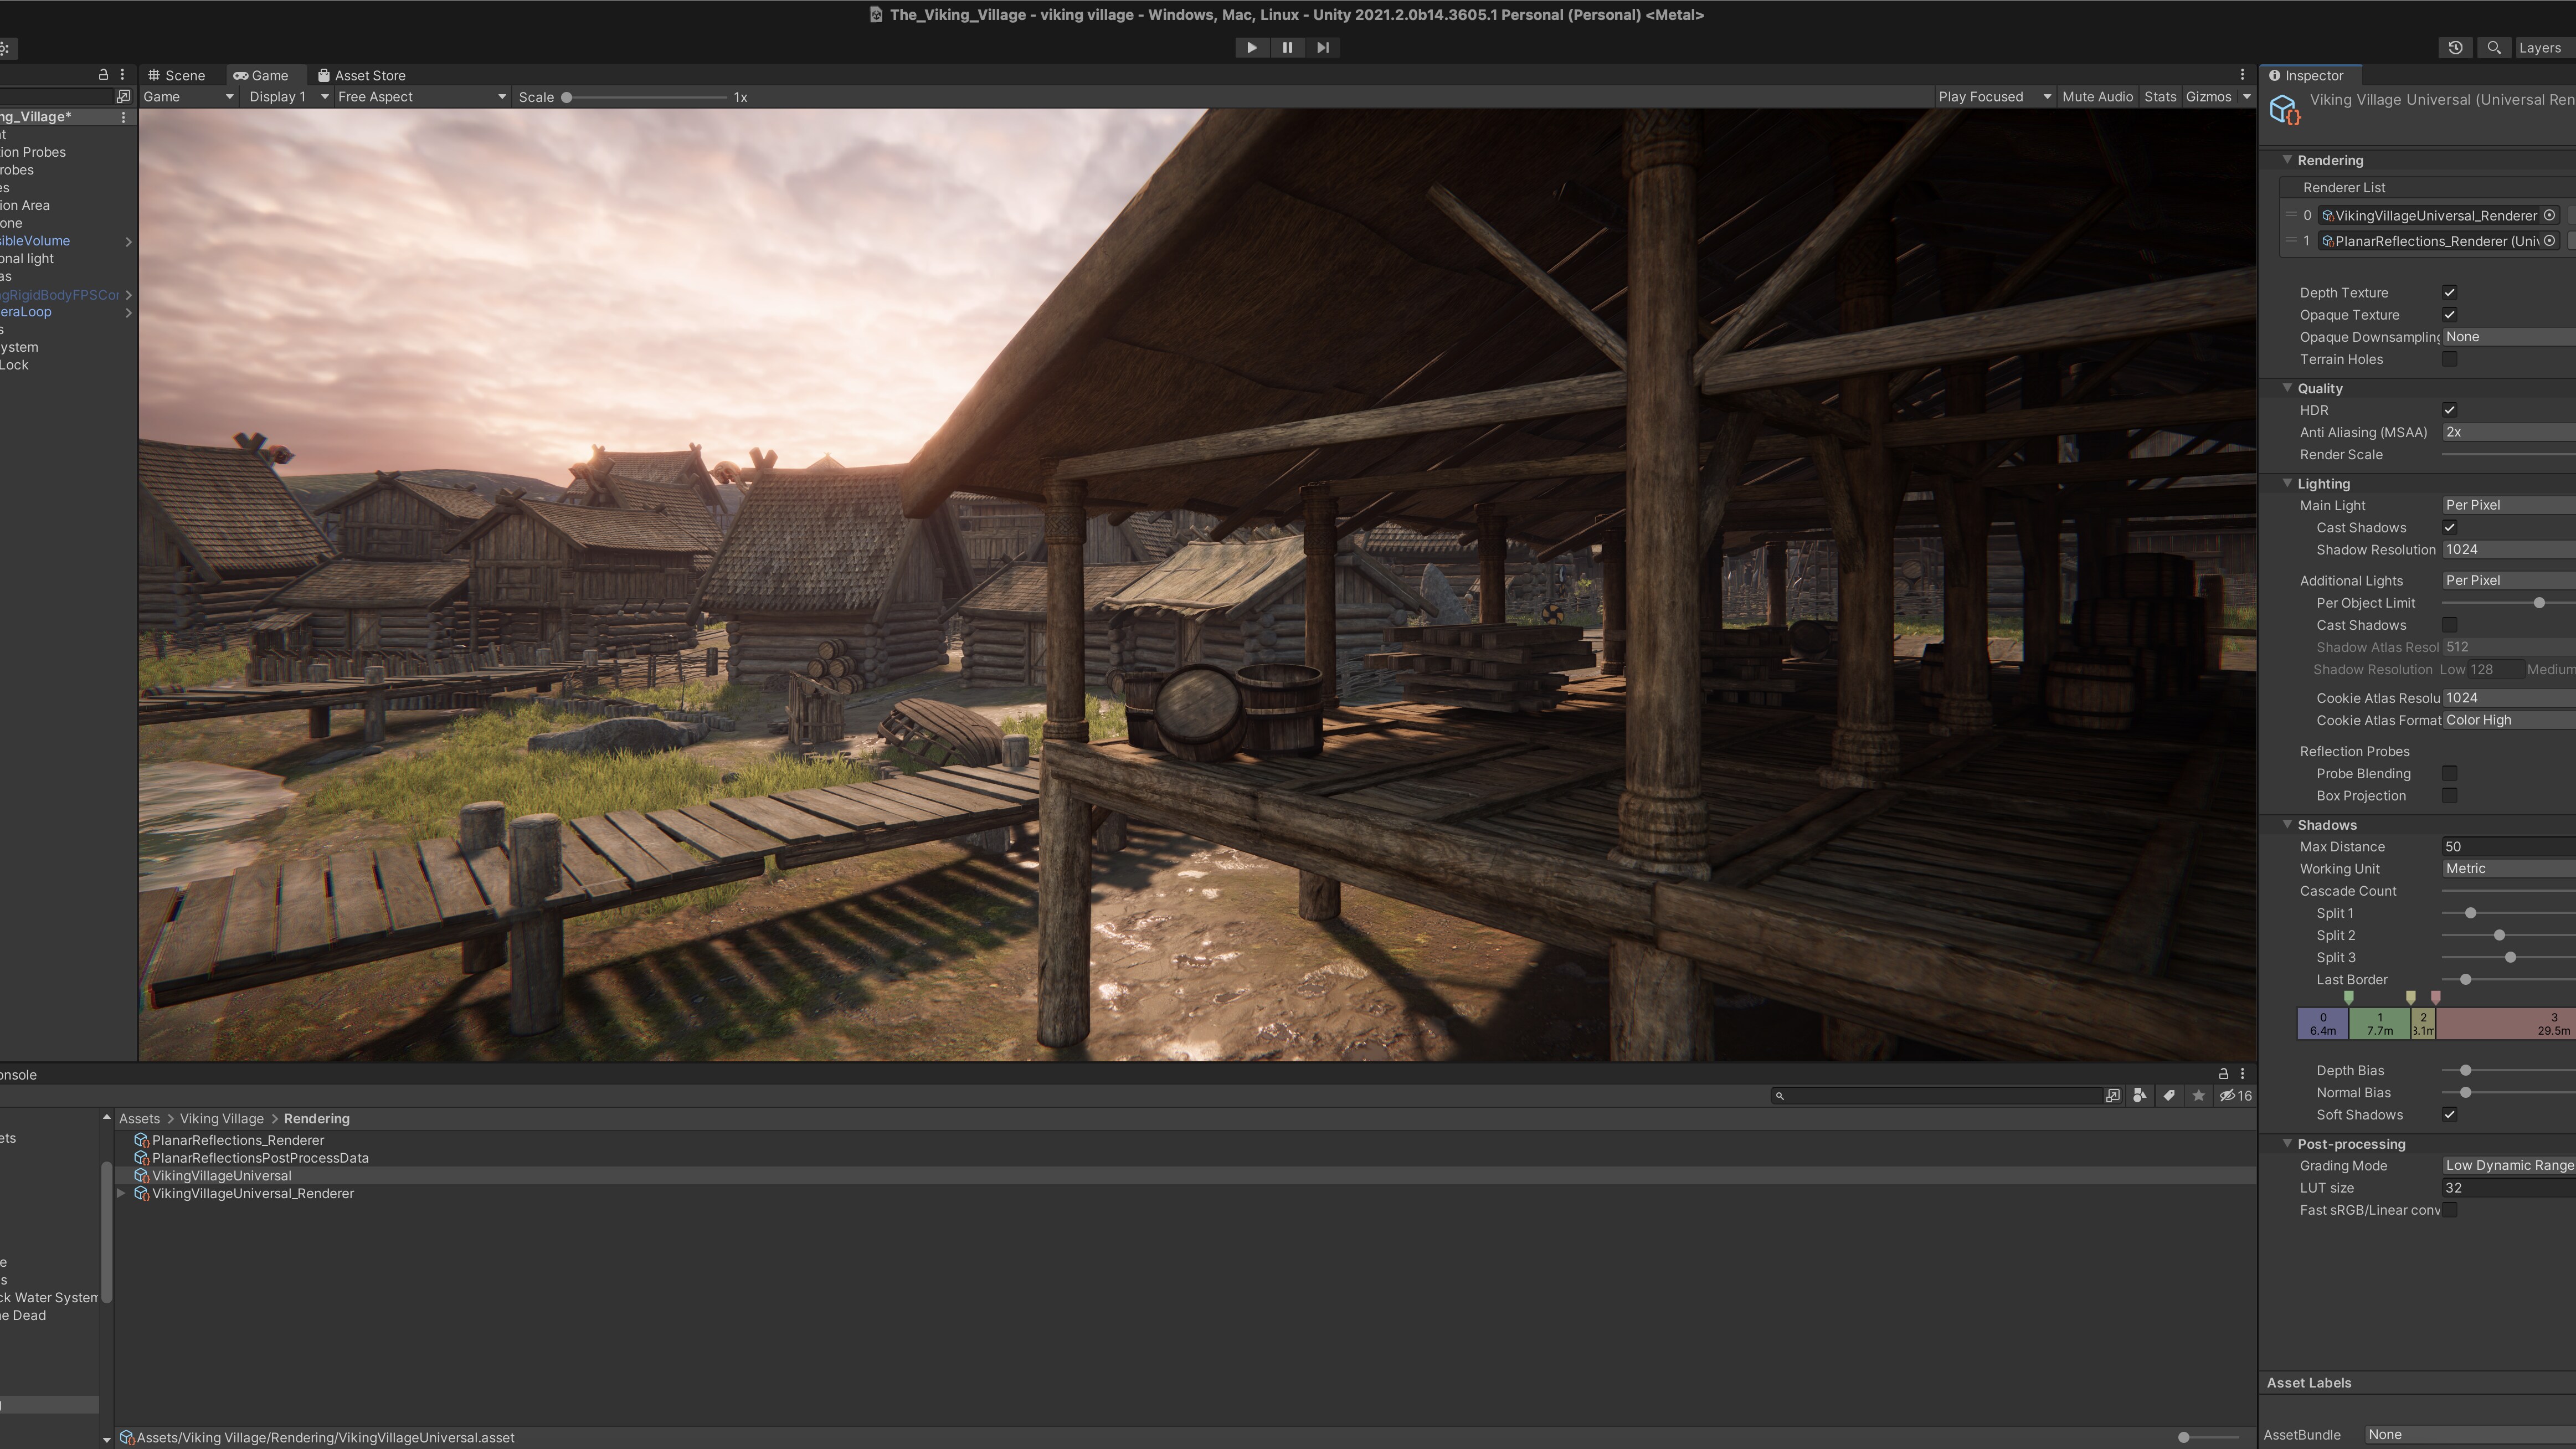Click the Pause button

[x=1287, y=47]
